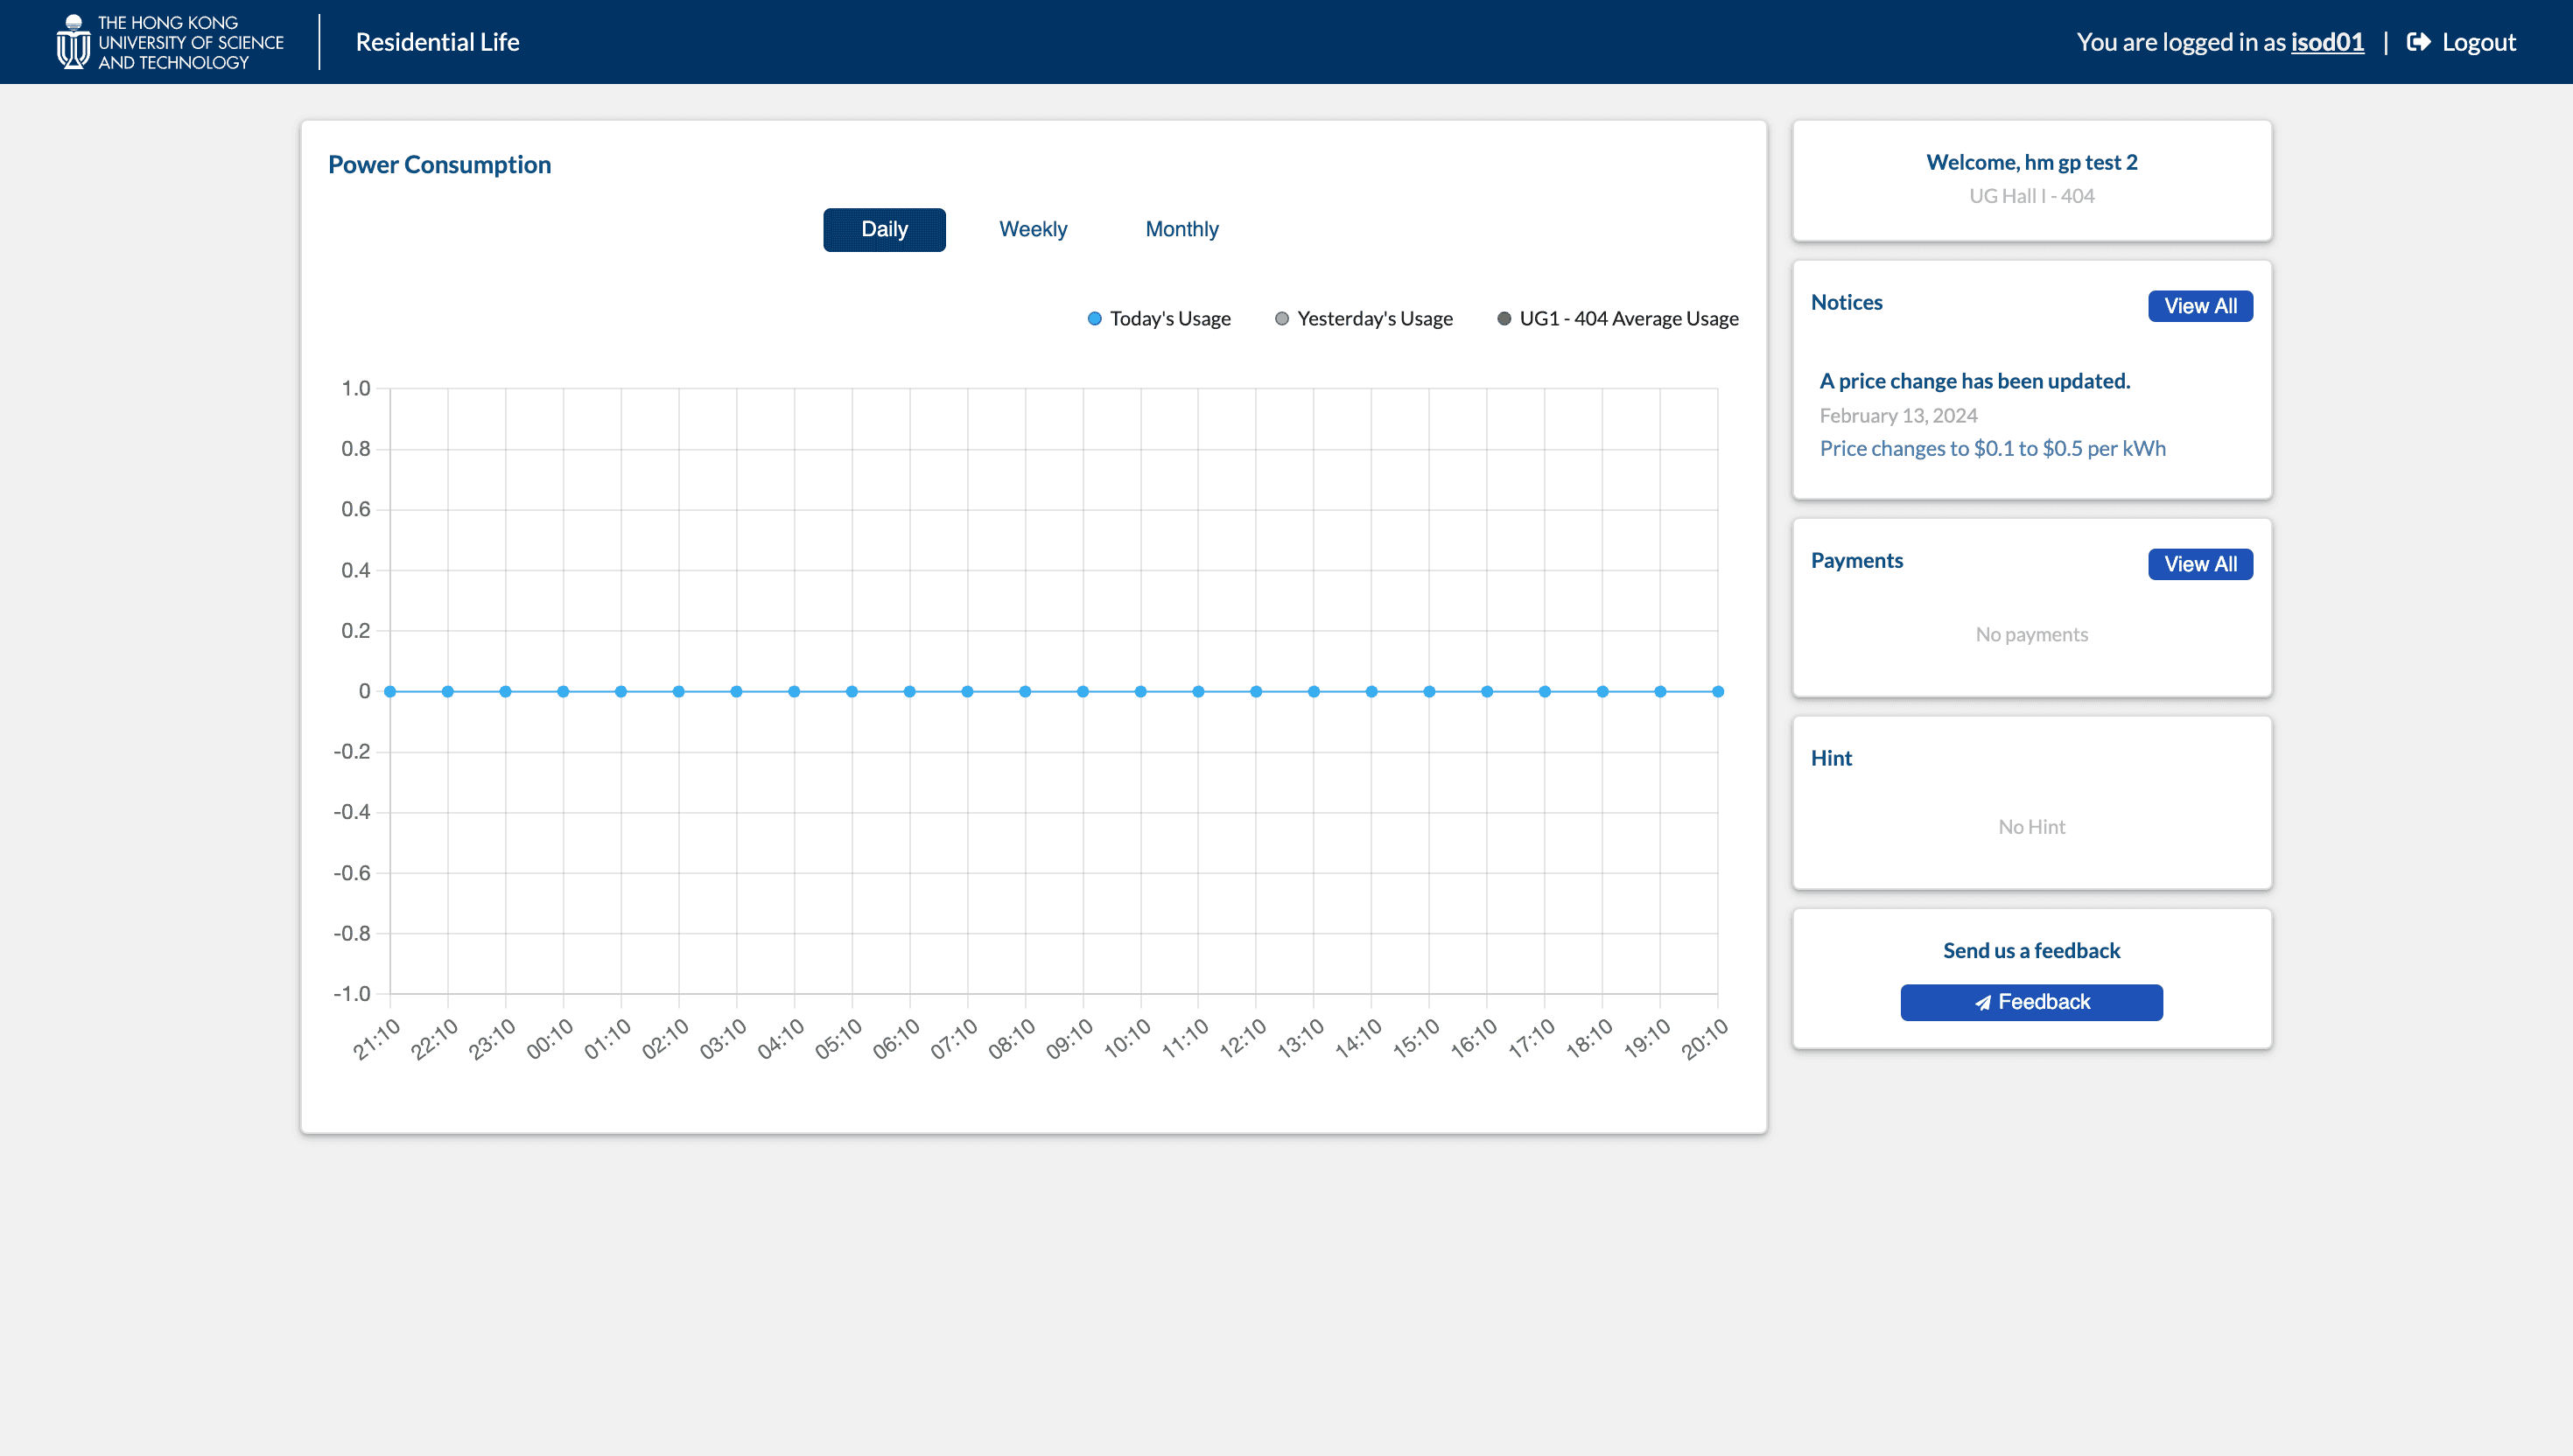
Task: Open View All payments panel
Action: (x=2200, y=563)
